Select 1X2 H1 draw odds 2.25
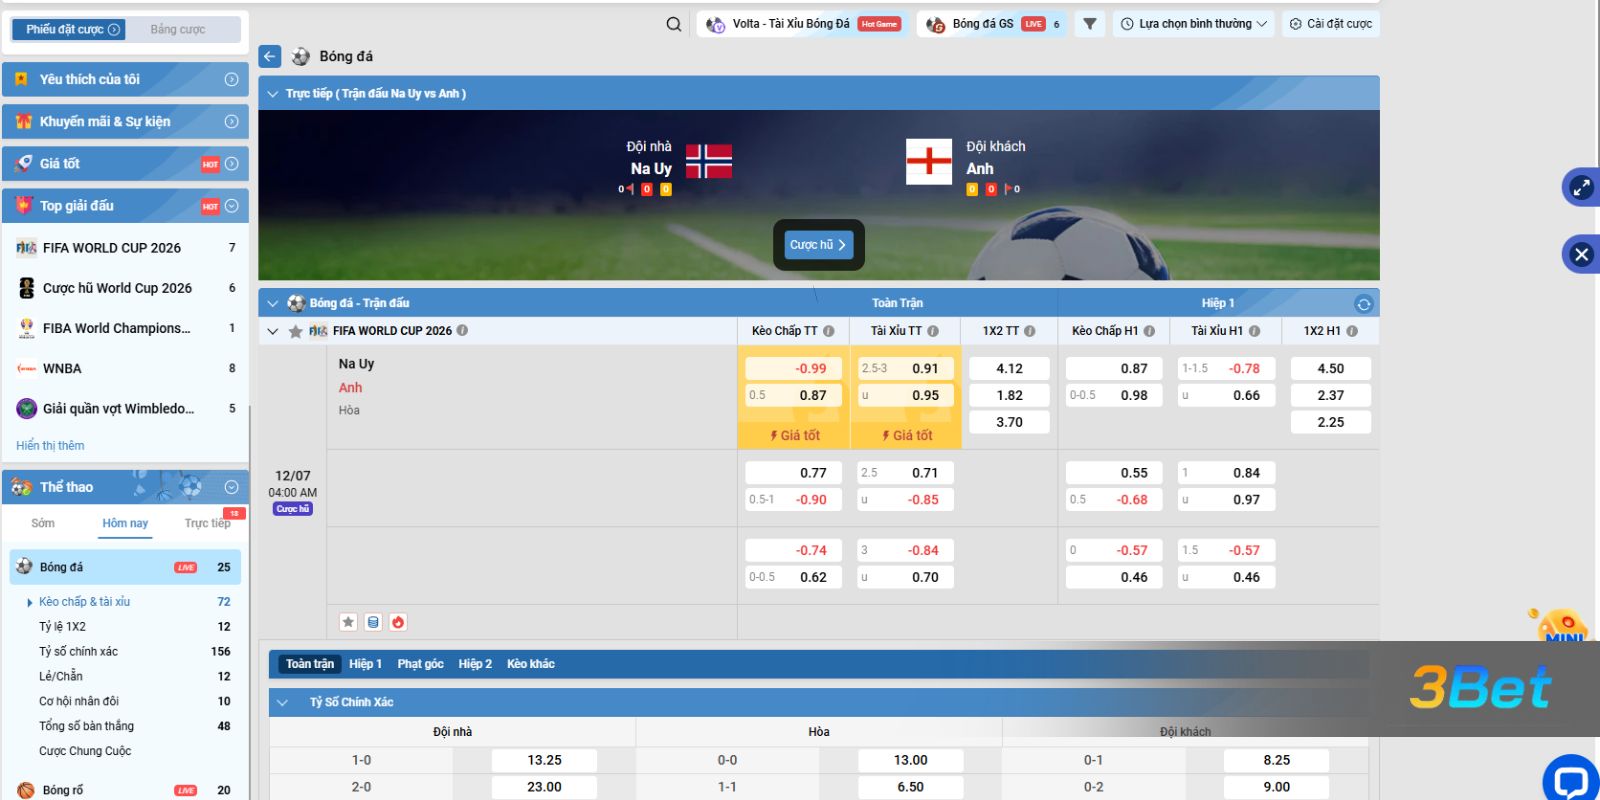1600x800 pixels. point(1330,422)
